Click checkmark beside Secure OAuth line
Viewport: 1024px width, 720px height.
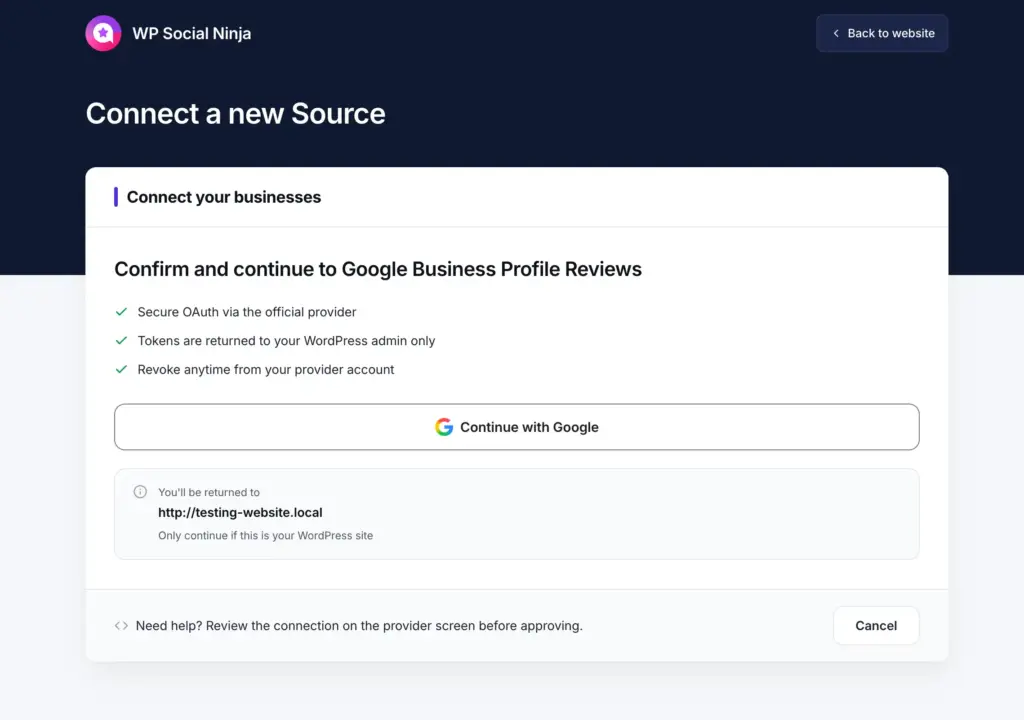point(121,312)
